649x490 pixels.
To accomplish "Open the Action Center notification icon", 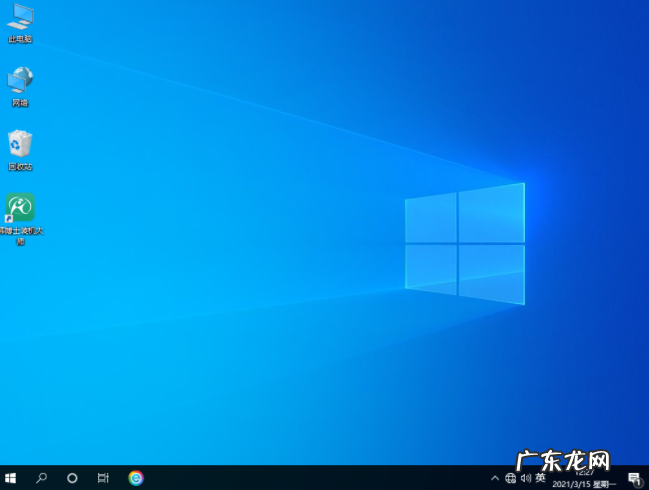I will coord(634,478).
